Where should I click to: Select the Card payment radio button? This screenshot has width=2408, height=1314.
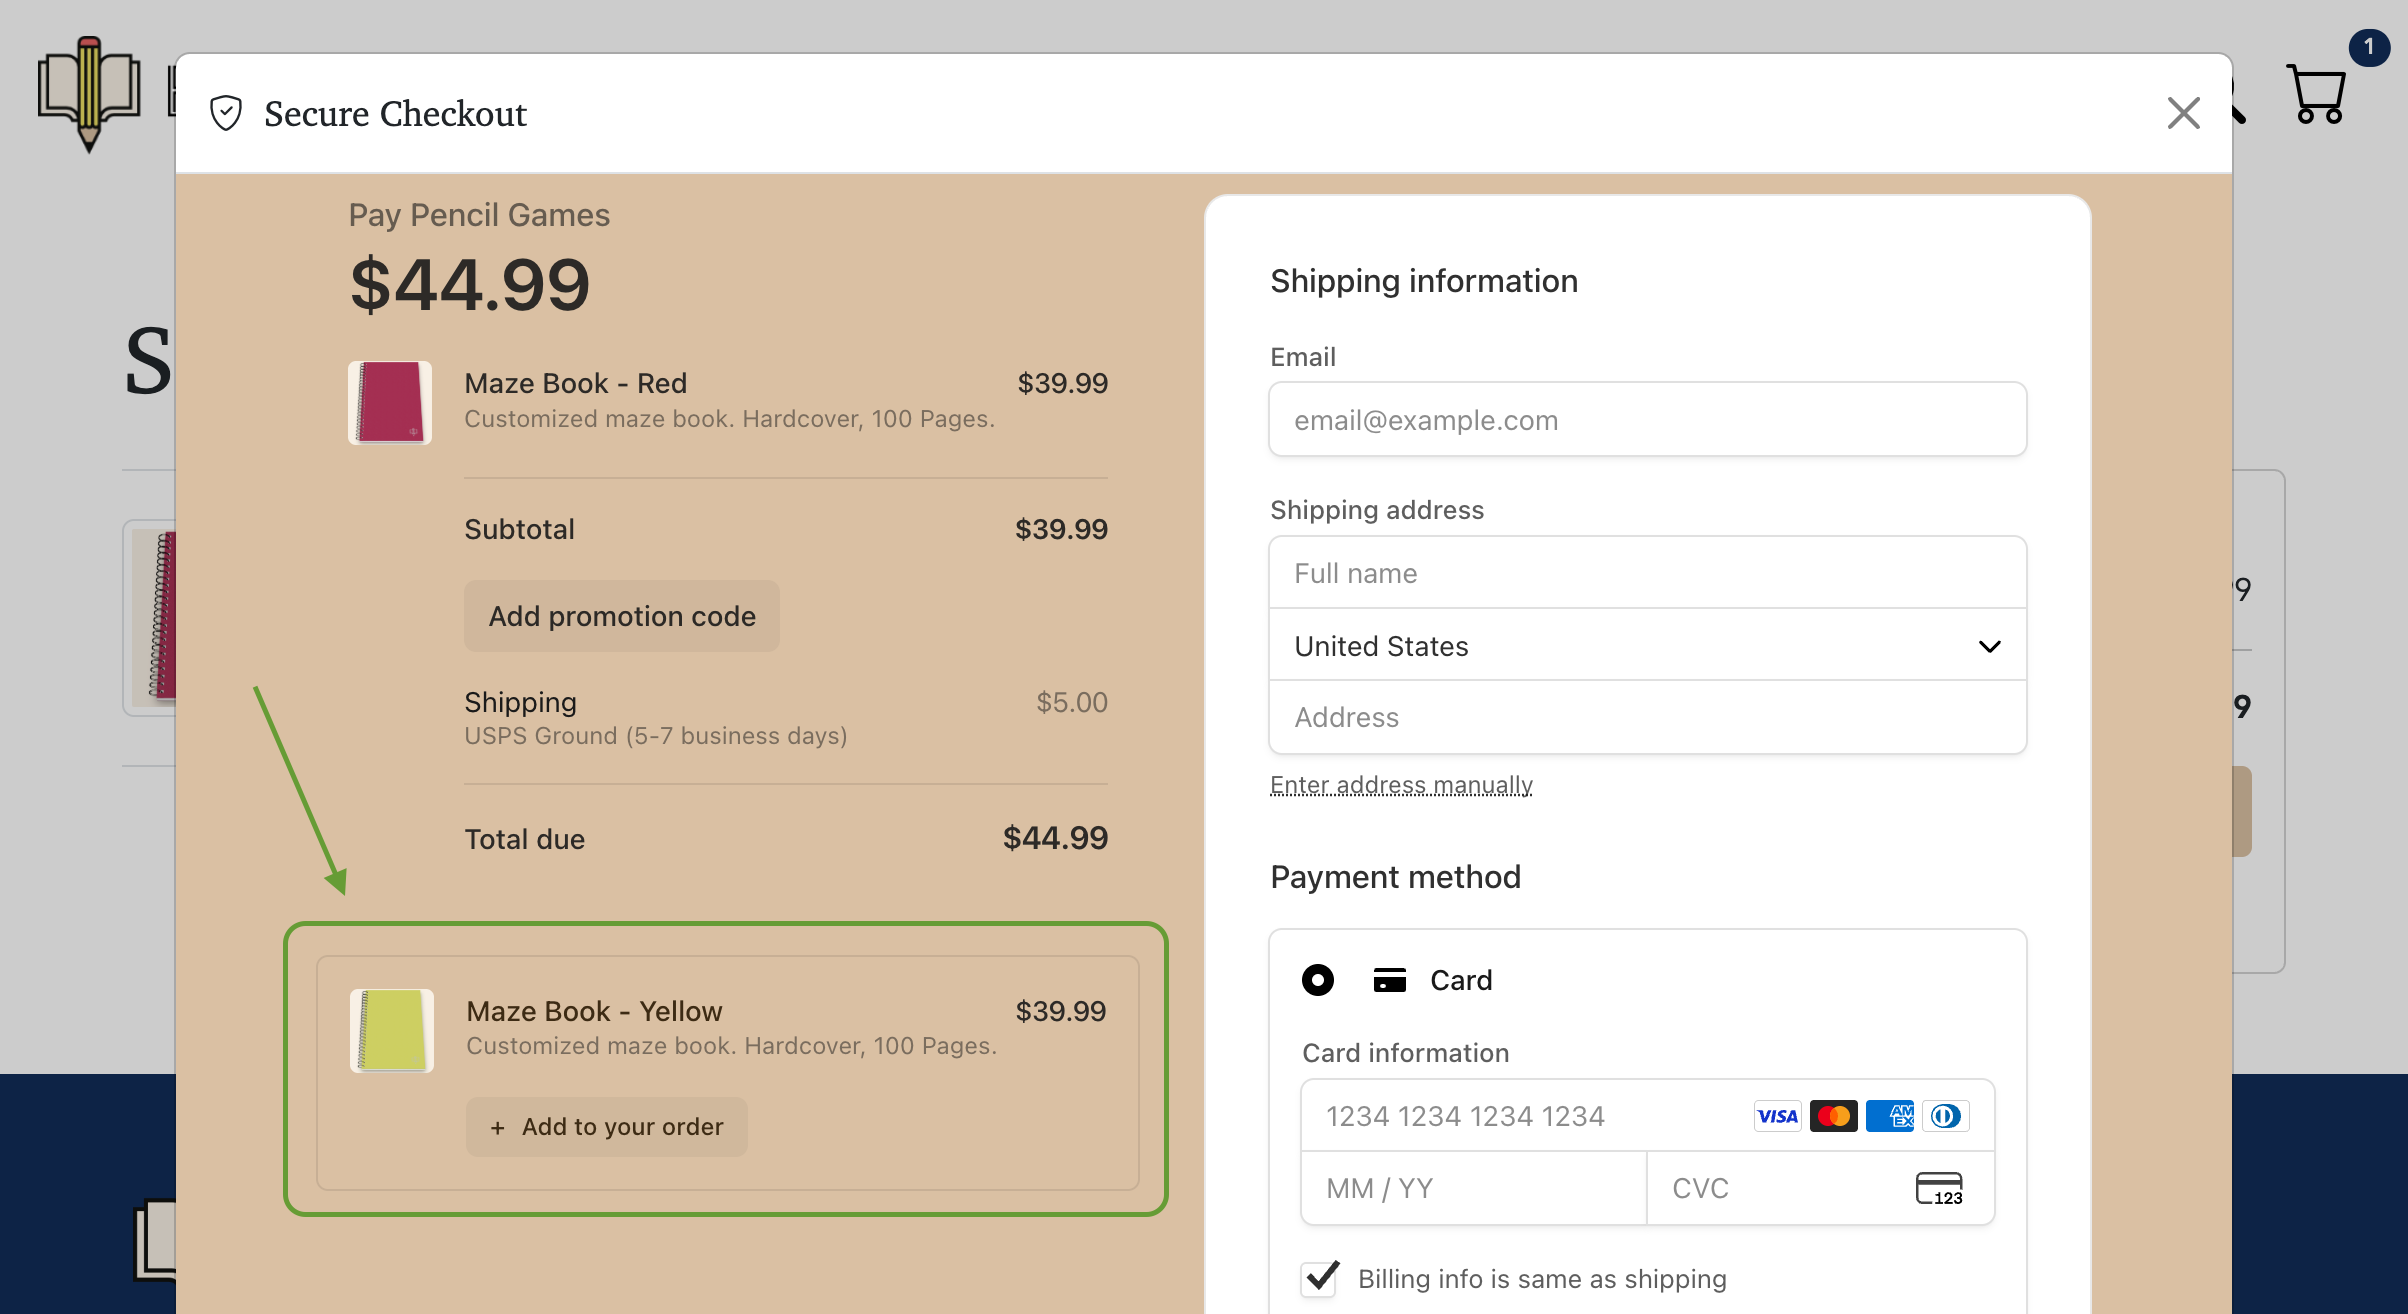1318,980
